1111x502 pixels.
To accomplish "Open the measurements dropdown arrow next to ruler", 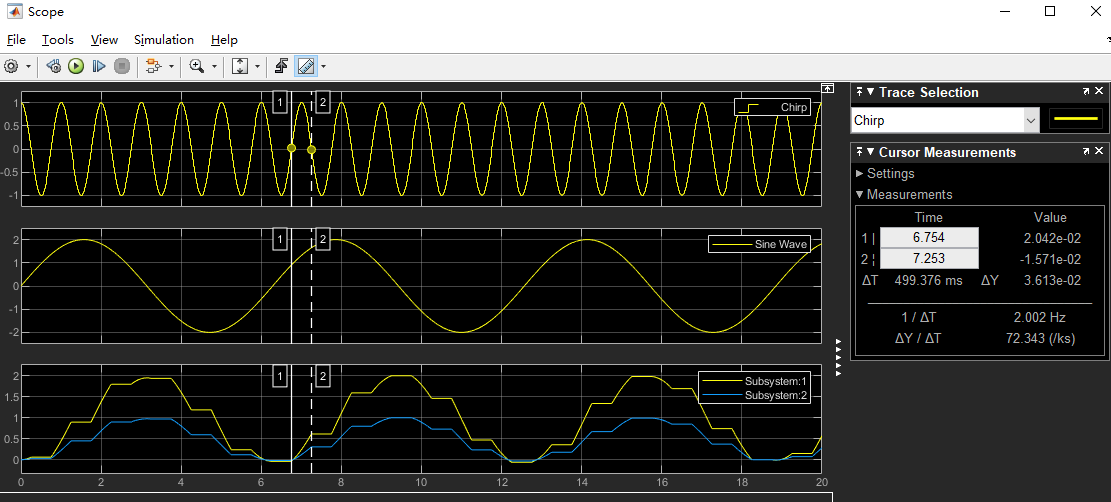I will [x=323, y=66].
